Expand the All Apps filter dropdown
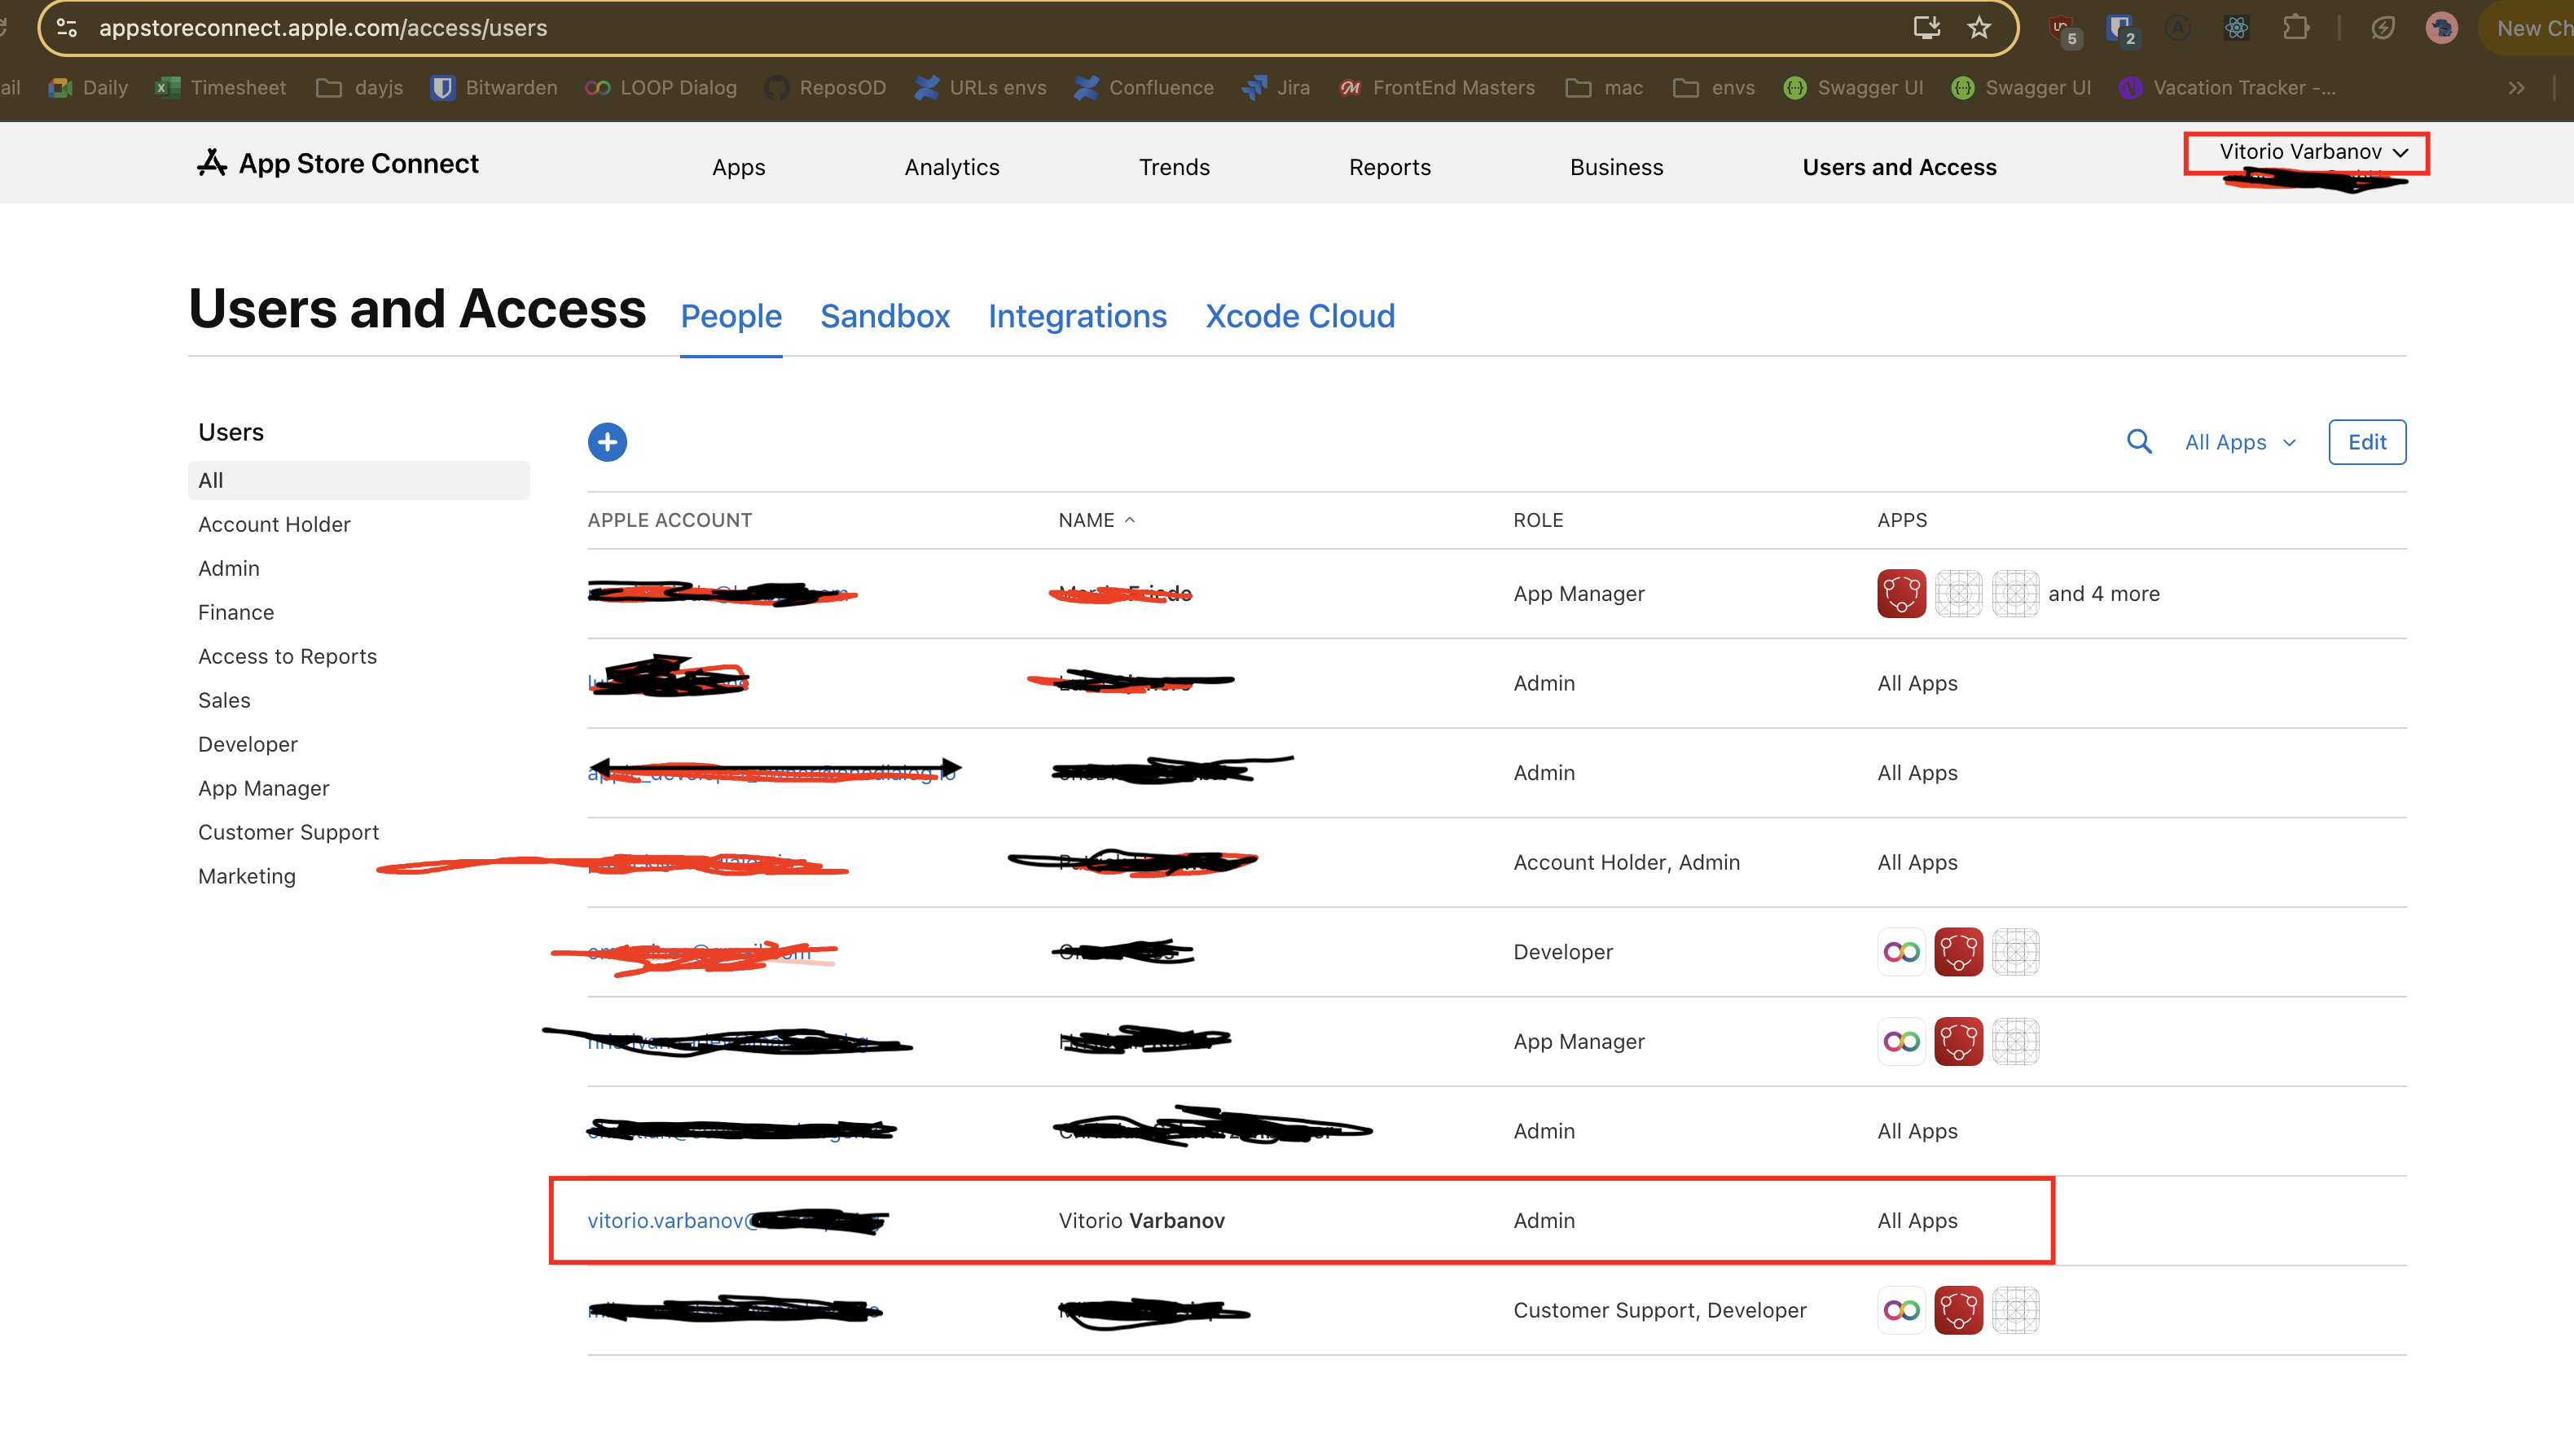The image size is (2574, 1456). 2240,442
